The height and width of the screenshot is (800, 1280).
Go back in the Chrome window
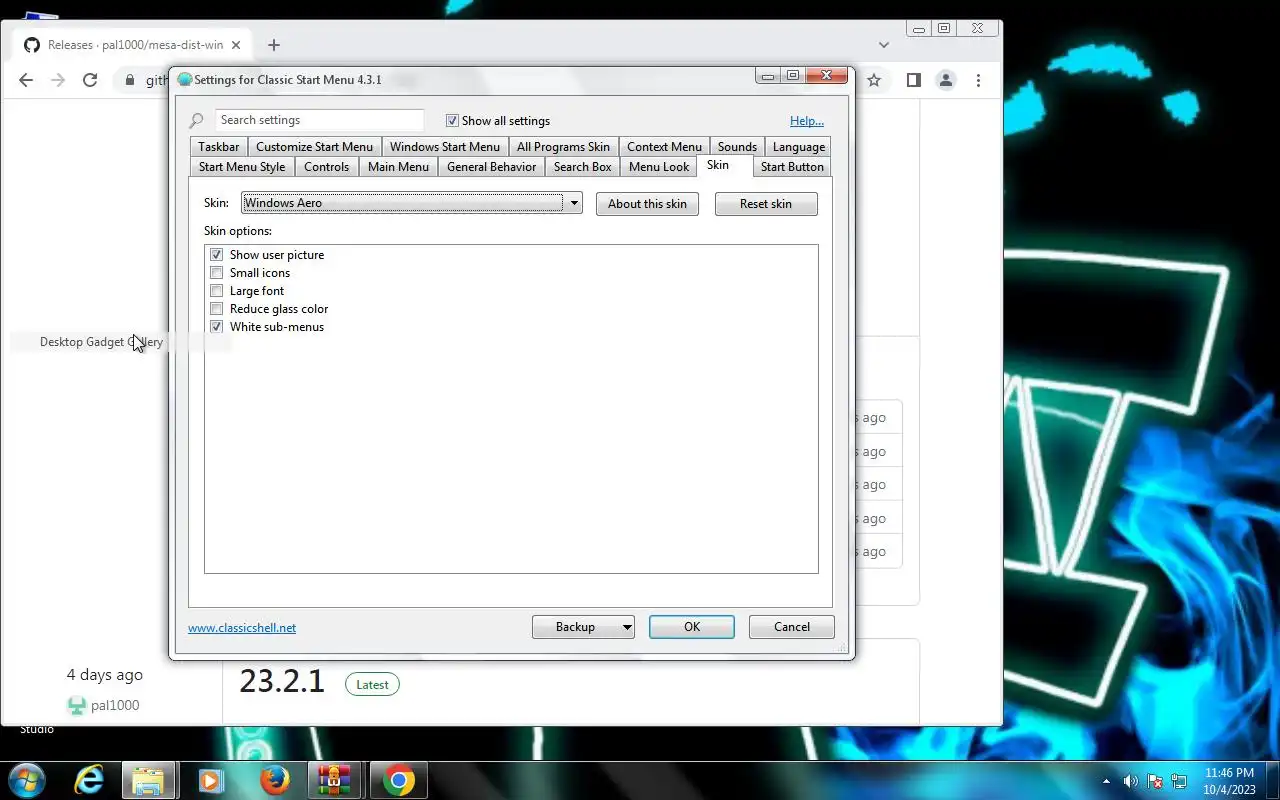(x=26, y=80)
